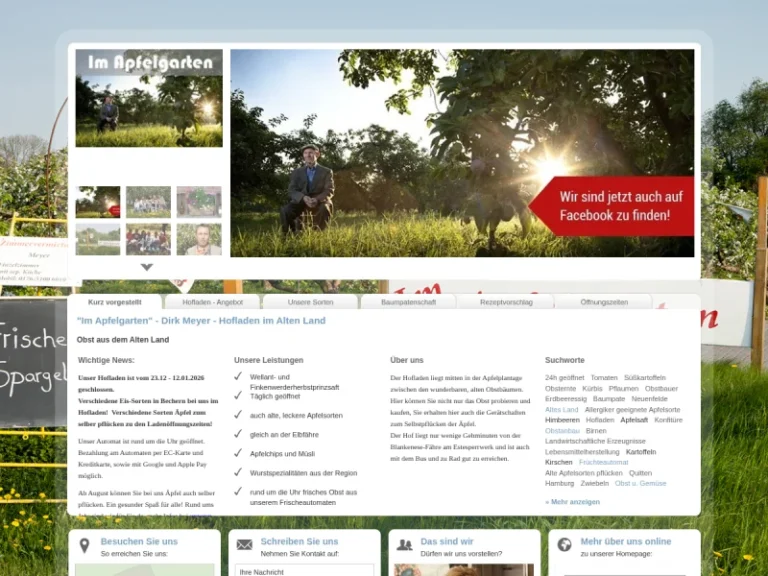Image resolution: width=768 pixels, height=576 pixels.
Task: Select the man's portrait thumbnail
Action: point(199,240)
